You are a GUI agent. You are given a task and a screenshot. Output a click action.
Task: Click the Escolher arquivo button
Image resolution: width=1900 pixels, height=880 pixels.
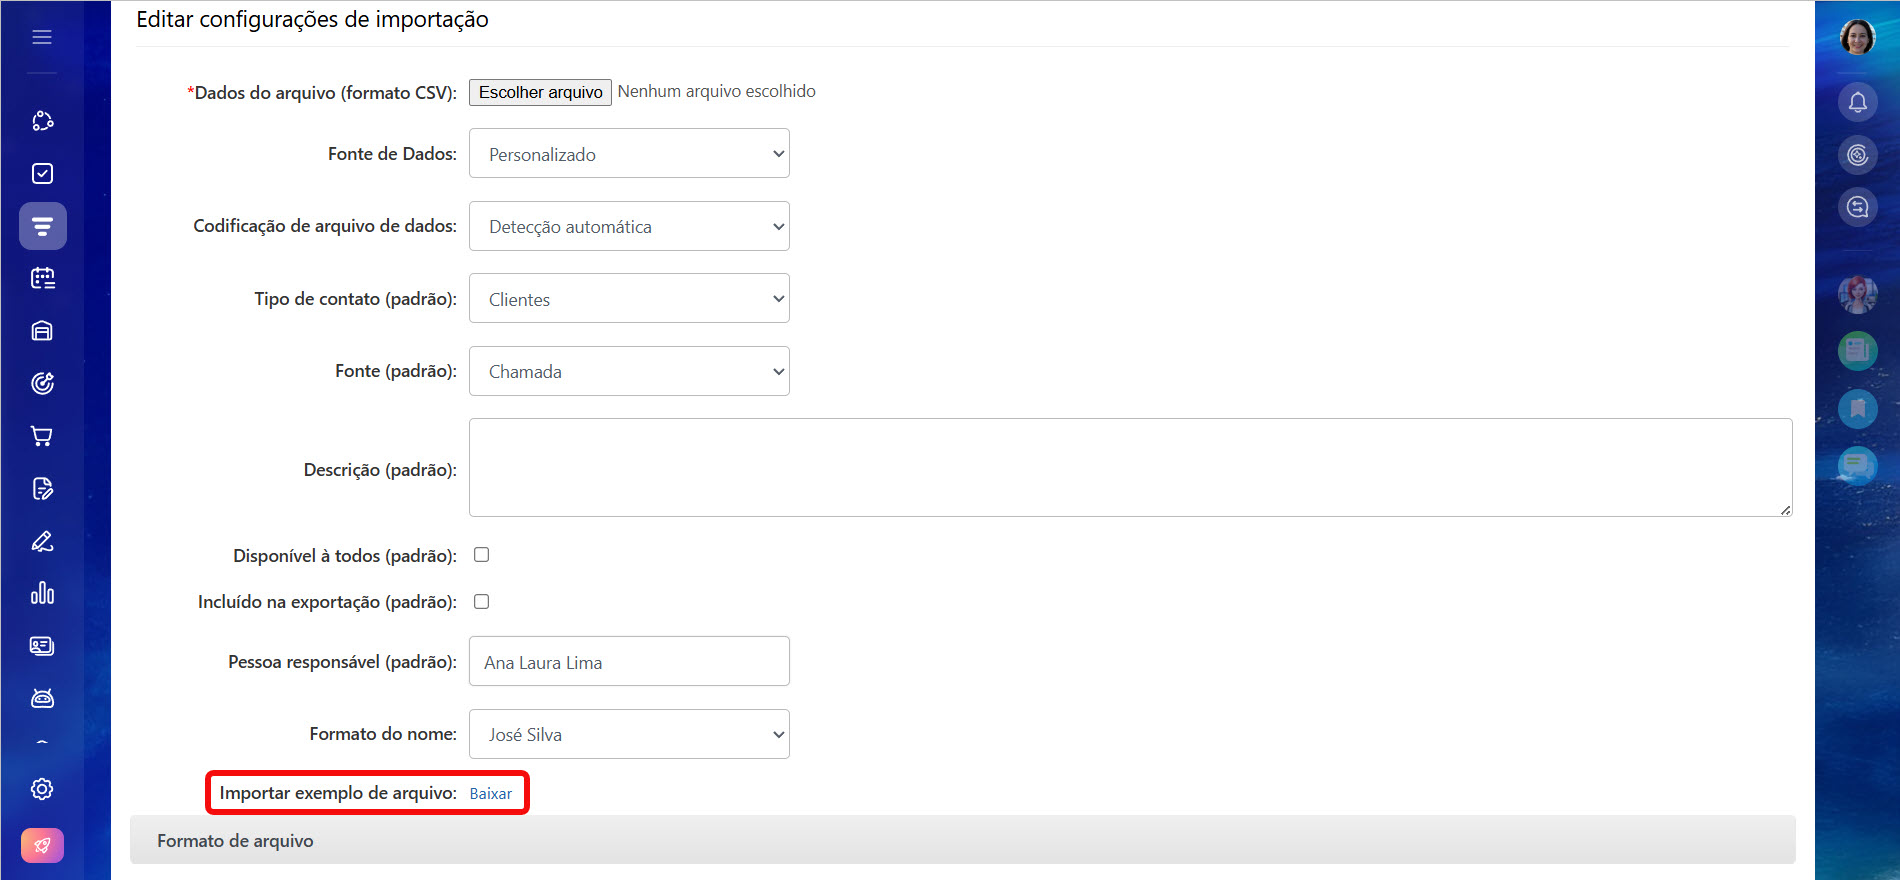click(540, 92)
